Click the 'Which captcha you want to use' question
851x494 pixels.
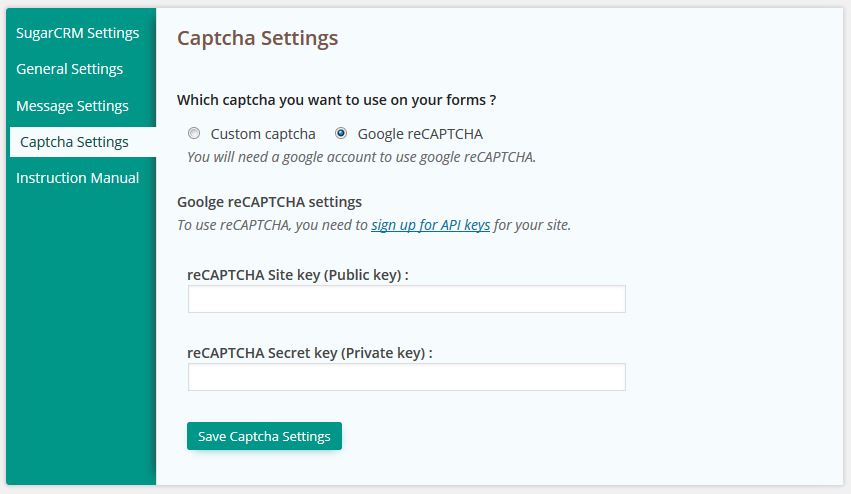336,100
